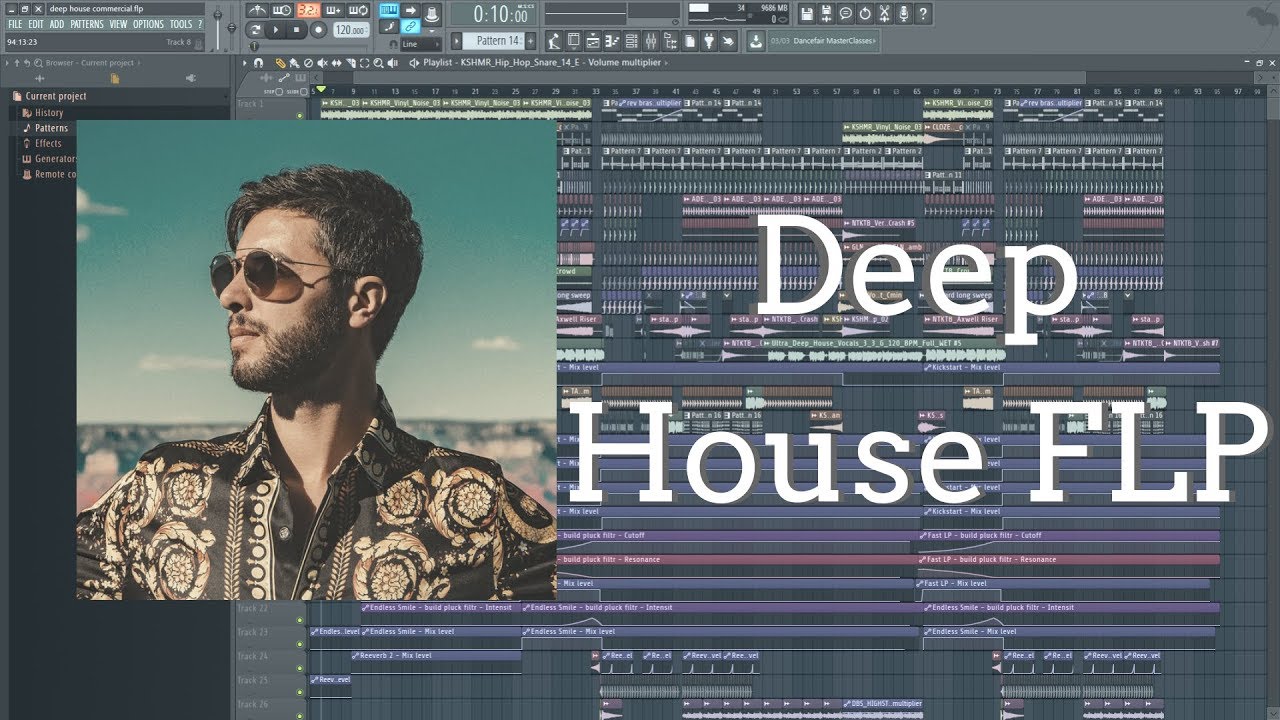Image resolution: width=1280 pixels, height=720 pixels.
Task: Click save new version icon
Action: [826, 14]
